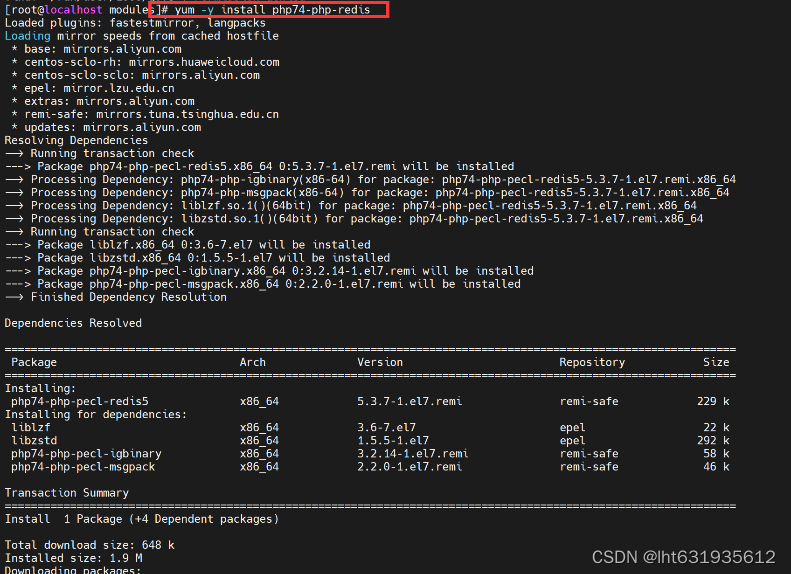Select 'Package liblzf.x86_64 0:3.6-7.el7' line
The image size is (791, 574).
click(188, 245)
